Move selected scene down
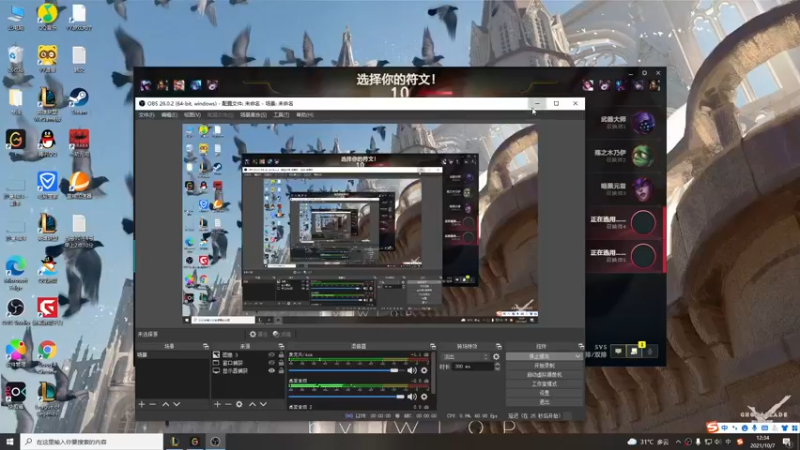 pyautogui.click(x=177, y=404)
